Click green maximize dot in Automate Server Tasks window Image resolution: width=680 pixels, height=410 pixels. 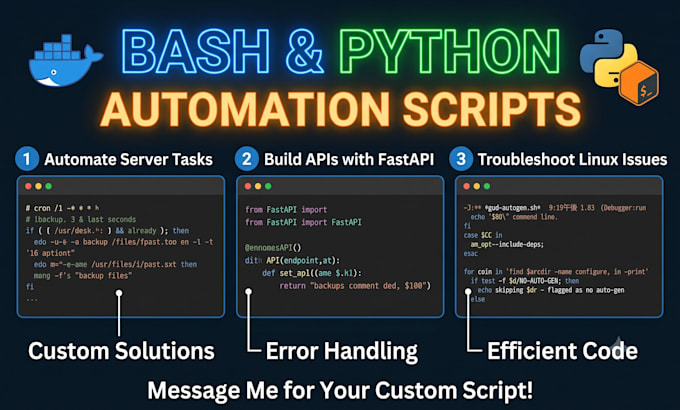pos(49,186)
